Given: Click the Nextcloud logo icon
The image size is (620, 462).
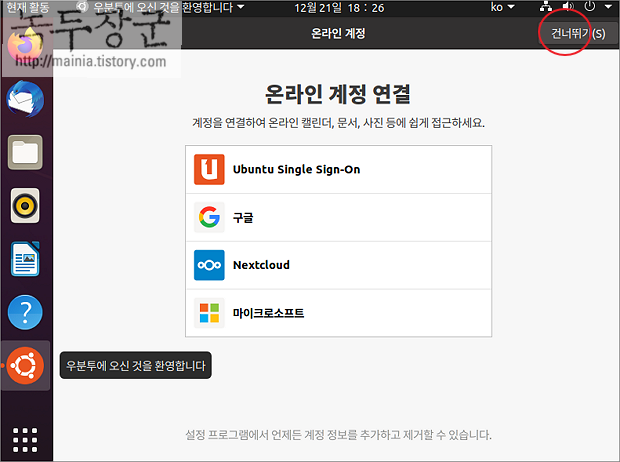Looking at the screenshot, I should (209, 265).
